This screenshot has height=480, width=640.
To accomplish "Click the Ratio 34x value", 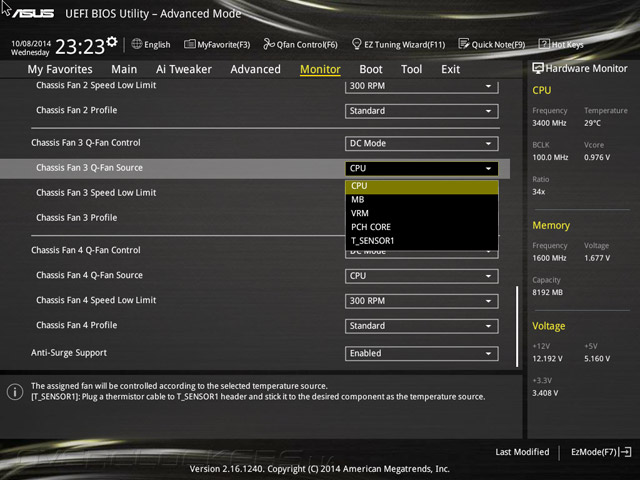I will coord(538,191).
